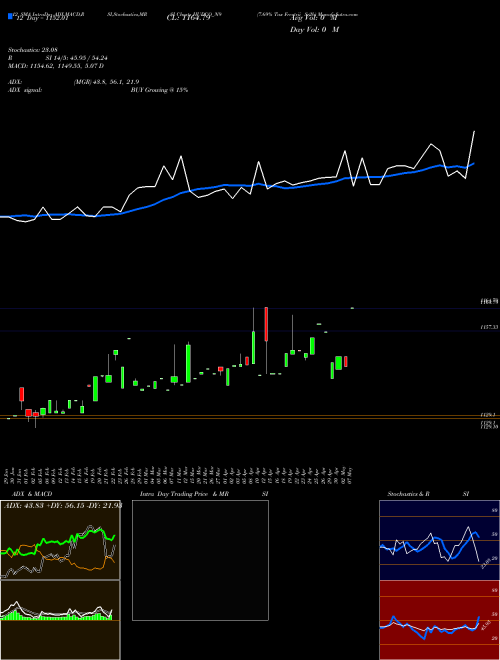The height and width of the screenshot is (660, 500).
Task: Click the 'SI 14/5: 45.95 / 54.24' value
Action: pyautogui.click(x=77, y=58)
